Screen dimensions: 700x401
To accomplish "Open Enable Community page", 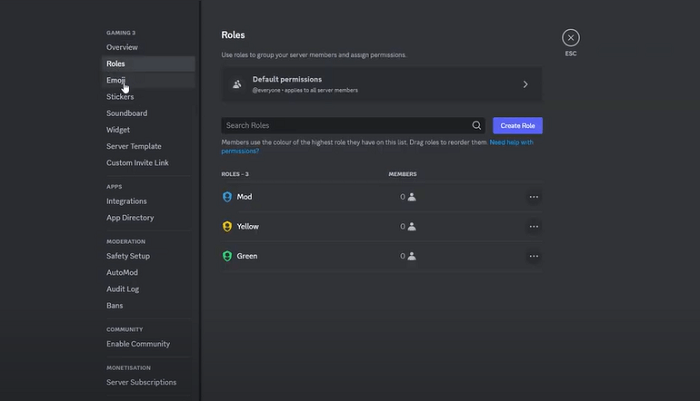I will [x=138, y=344].
